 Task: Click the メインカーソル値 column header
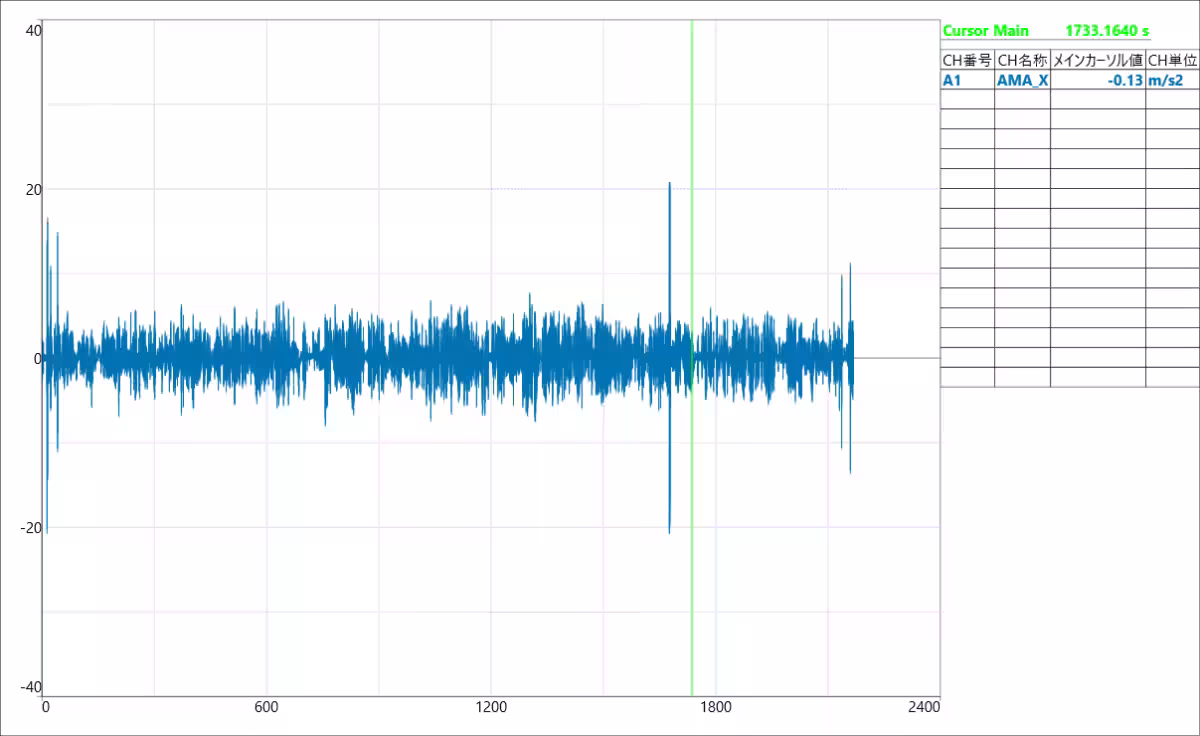click(1097, 60)
